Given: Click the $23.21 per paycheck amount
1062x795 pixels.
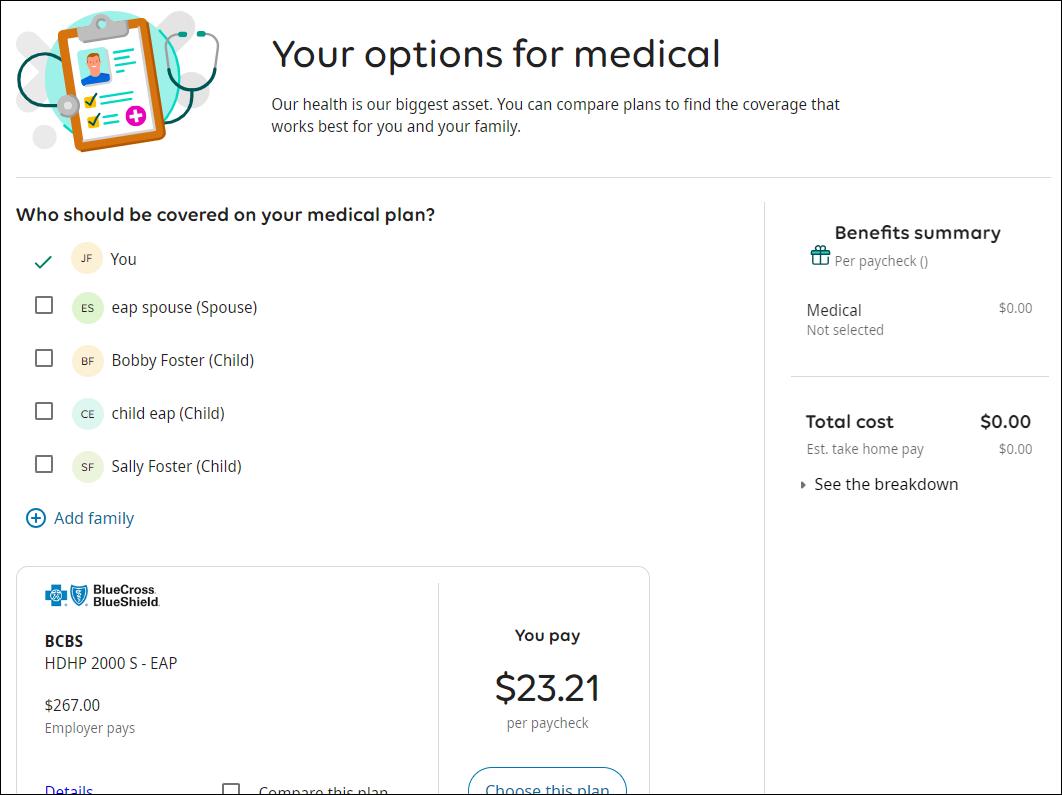Looking at the screenshot, I should click(547, 688).
